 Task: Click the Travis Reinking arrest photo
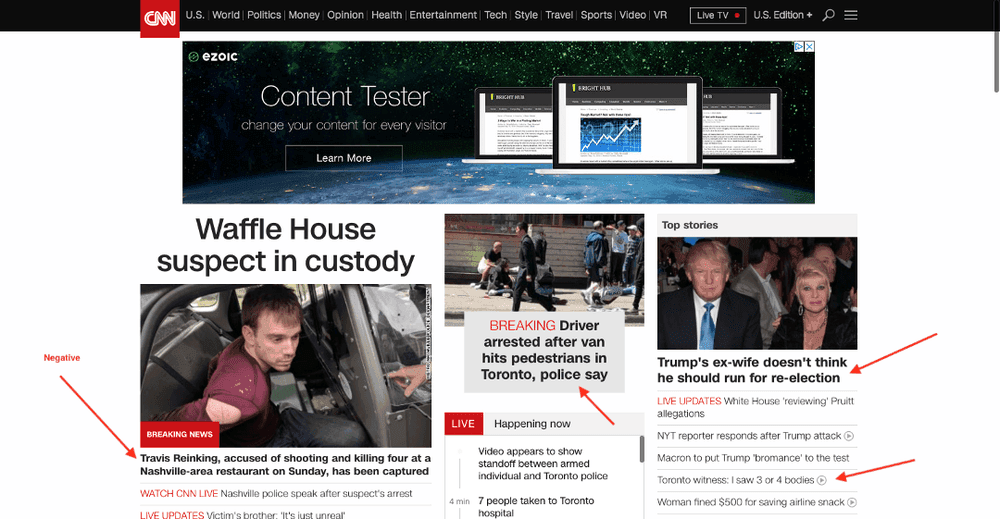[286, 365]
